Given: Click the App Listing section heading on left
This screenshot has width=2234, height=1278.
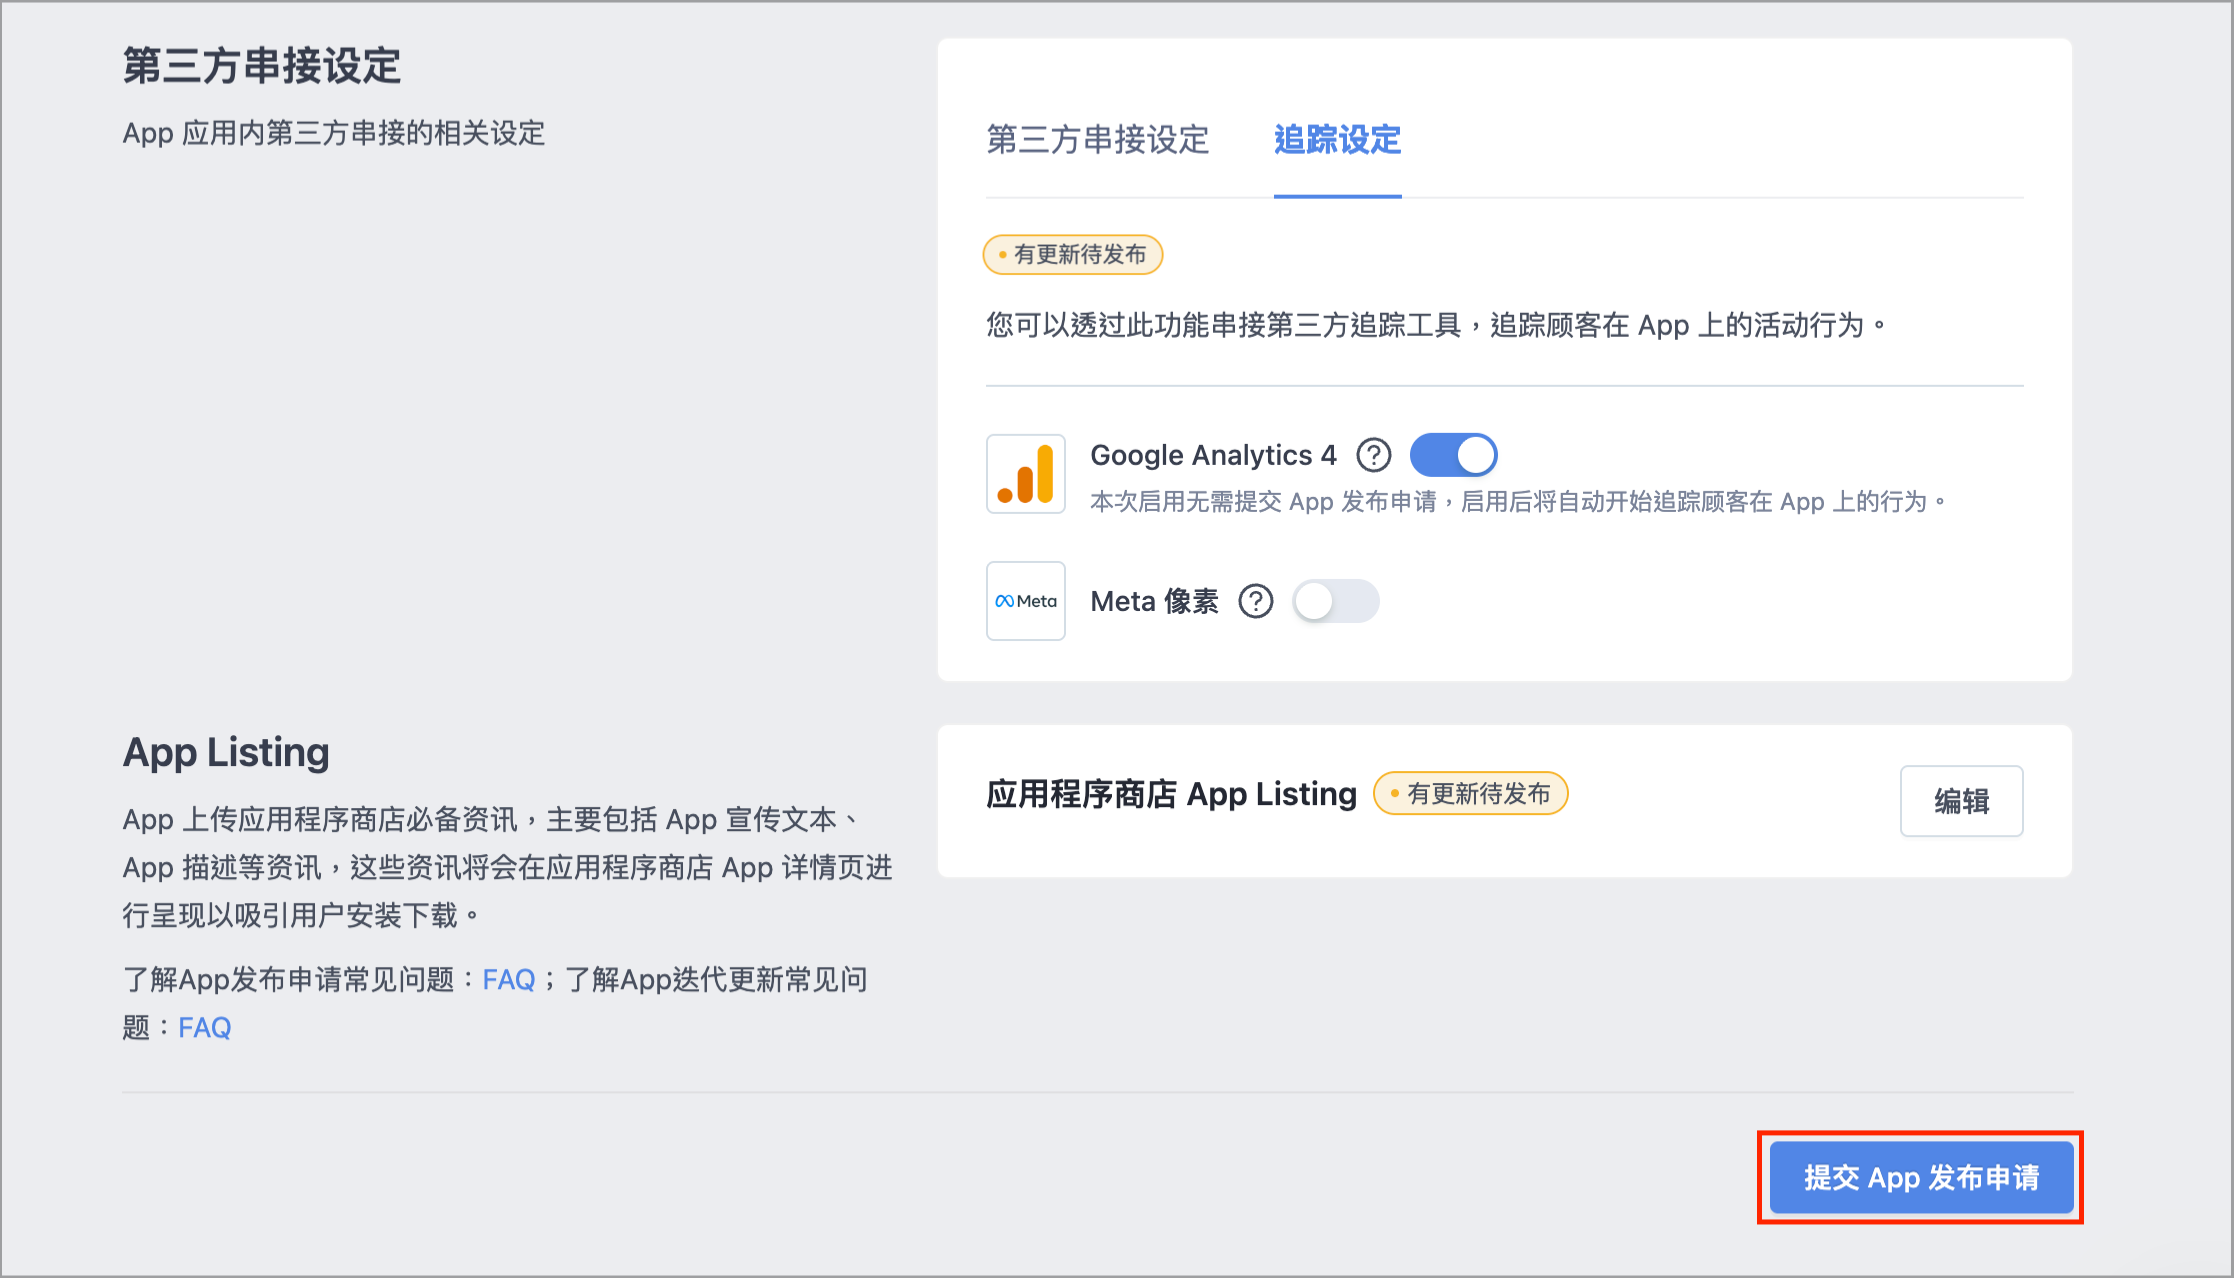Looking at the screenshot, I should [226, 752].
